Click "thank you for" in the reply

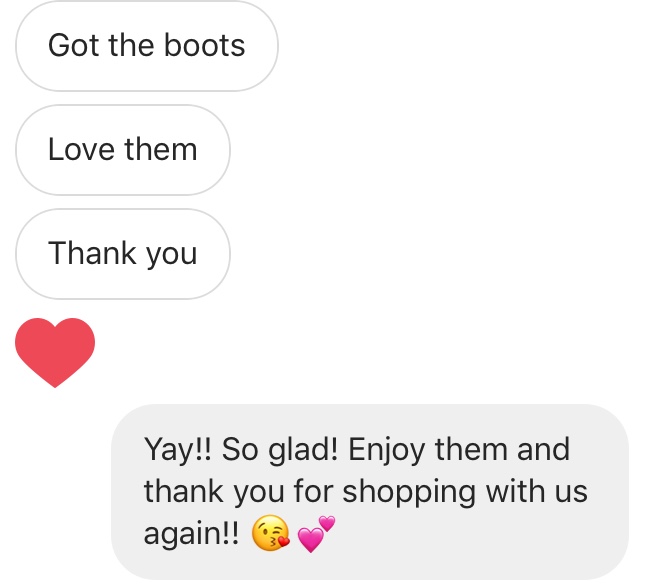coord(239,492)
